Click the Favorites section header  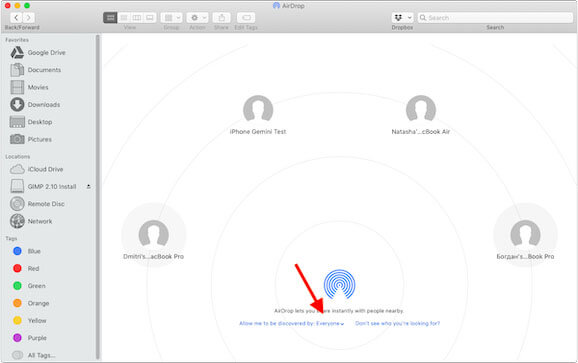(17, 40)
